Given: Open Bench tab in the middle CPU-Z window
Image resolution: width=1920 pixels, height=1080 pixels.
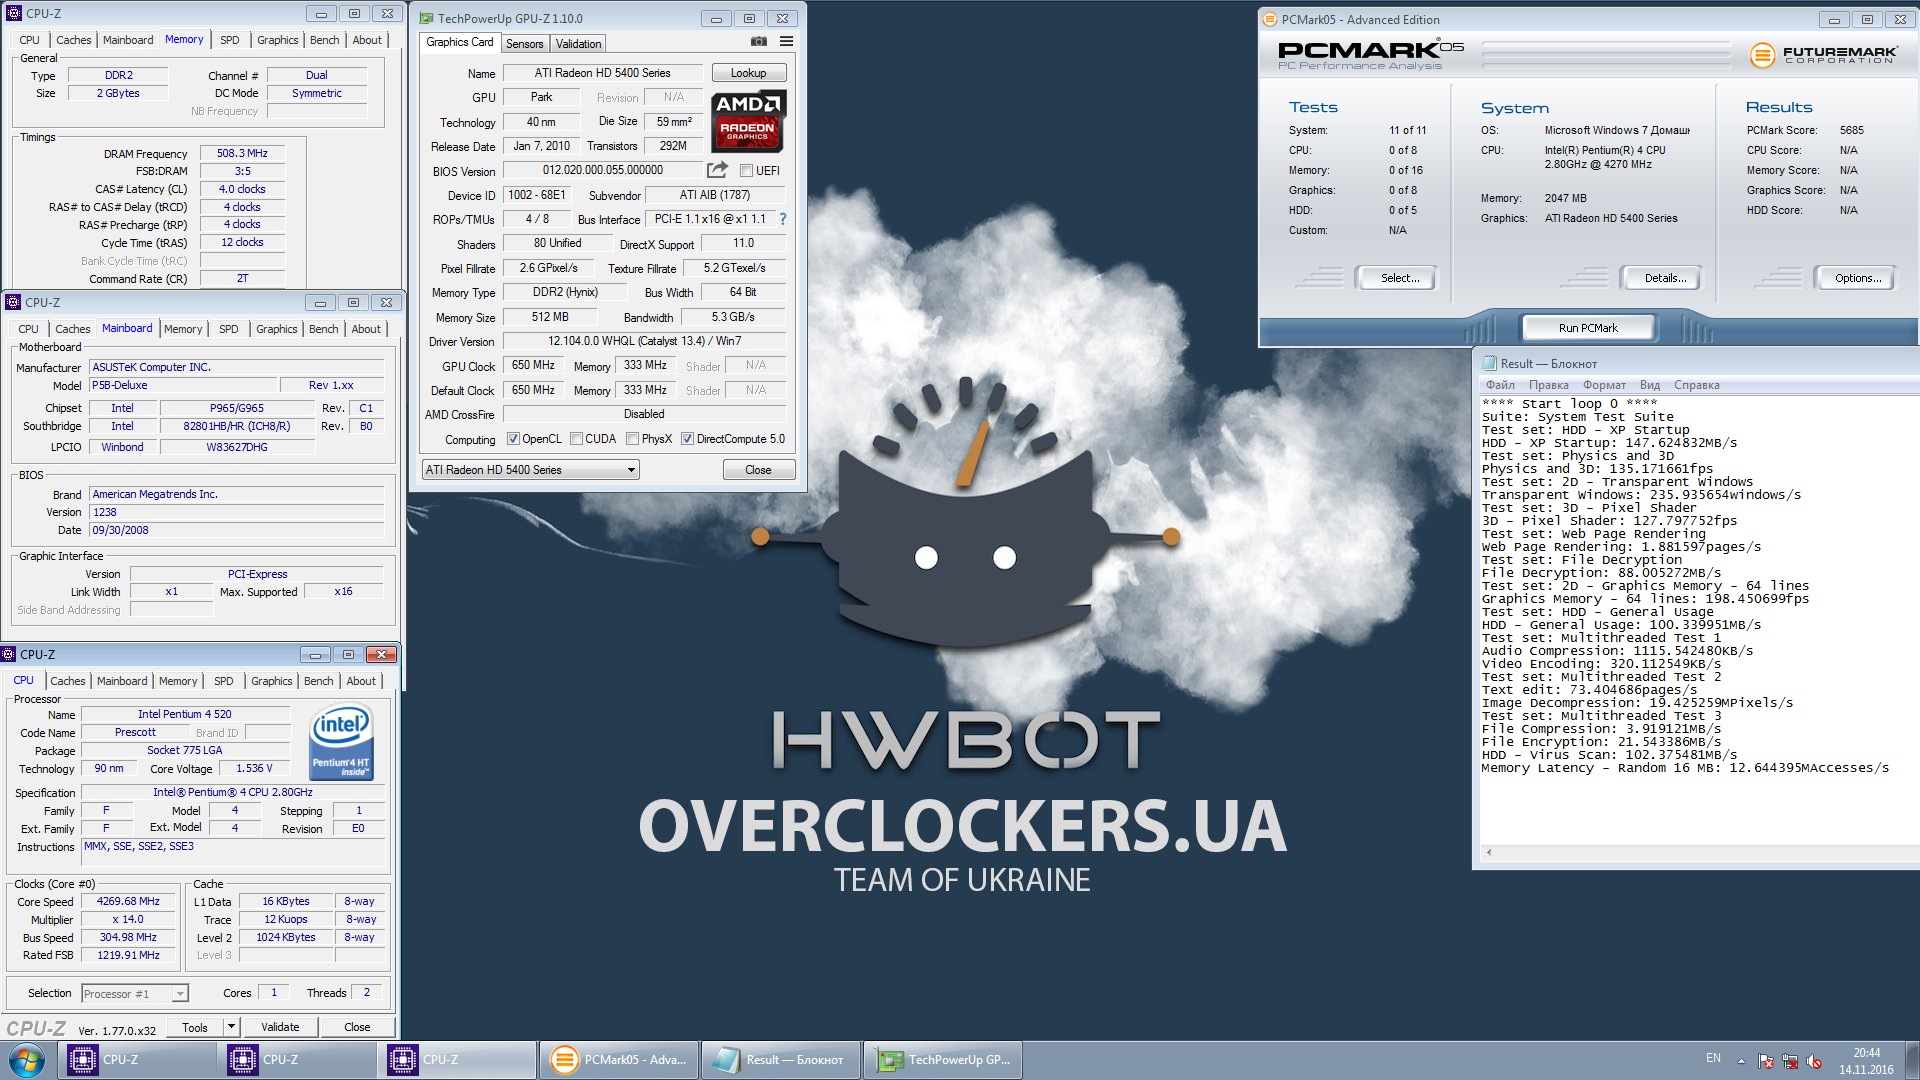Looking at the screenshot, I should [323, 329].
